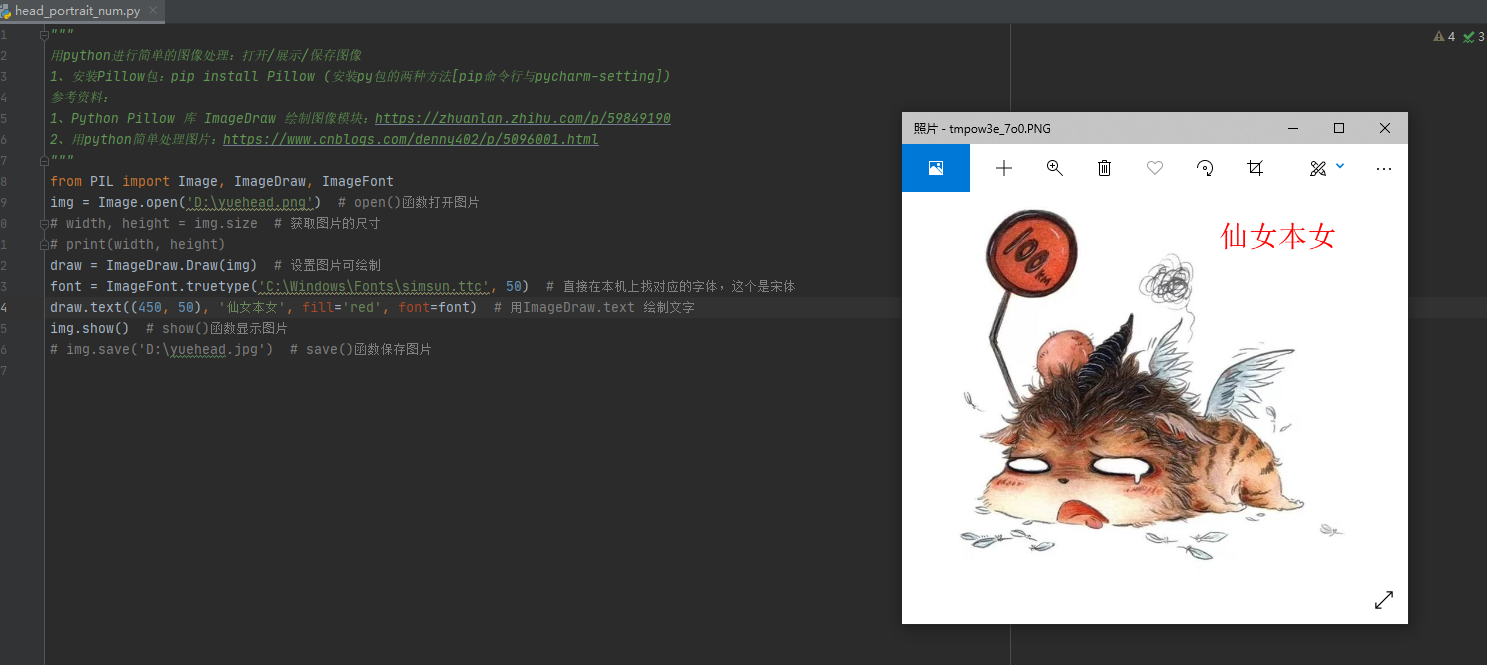Click the 'from PIL import' statement line
Viewport: 1487px width, 665px height.
(222, 181)
